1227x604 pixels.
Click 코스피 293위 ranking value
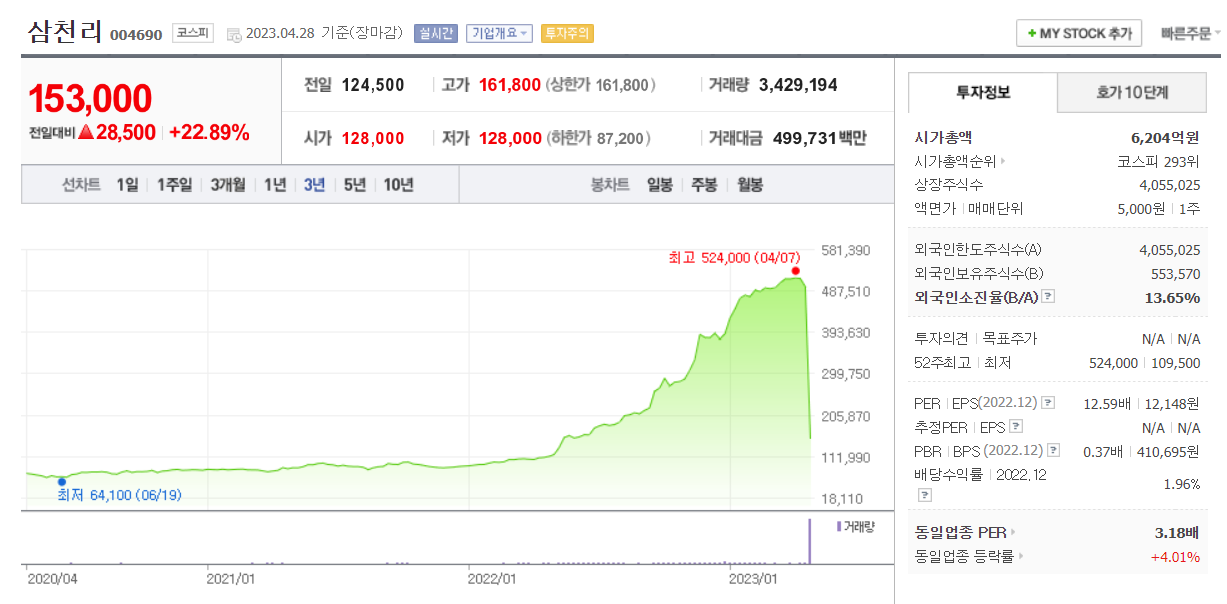pos(1159,161)
